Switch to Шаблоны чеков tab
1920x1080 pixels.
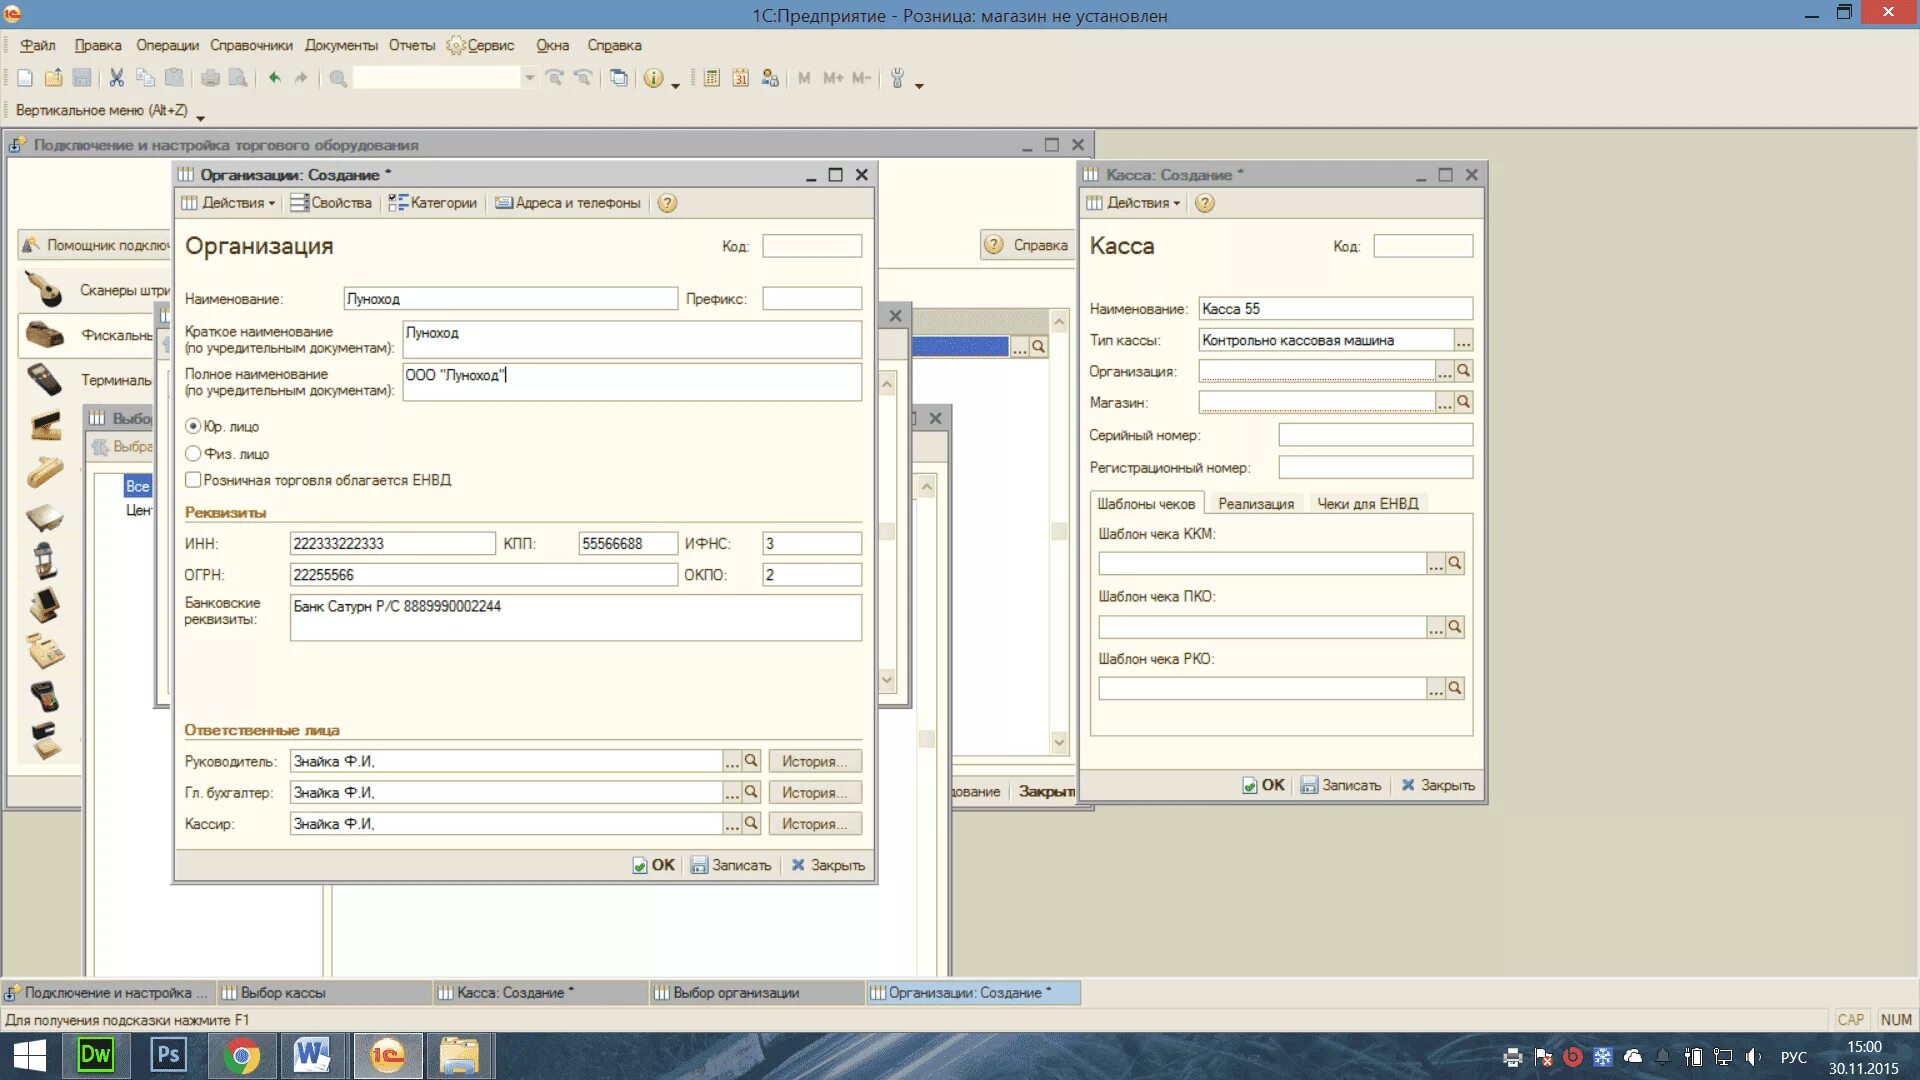point(1146,504)
